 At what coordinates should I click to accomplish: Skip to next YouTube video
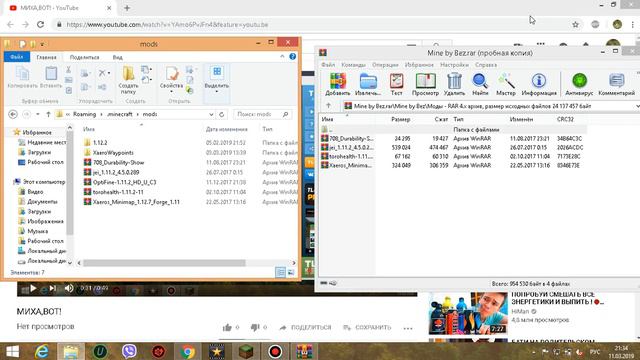pos(52,288)
